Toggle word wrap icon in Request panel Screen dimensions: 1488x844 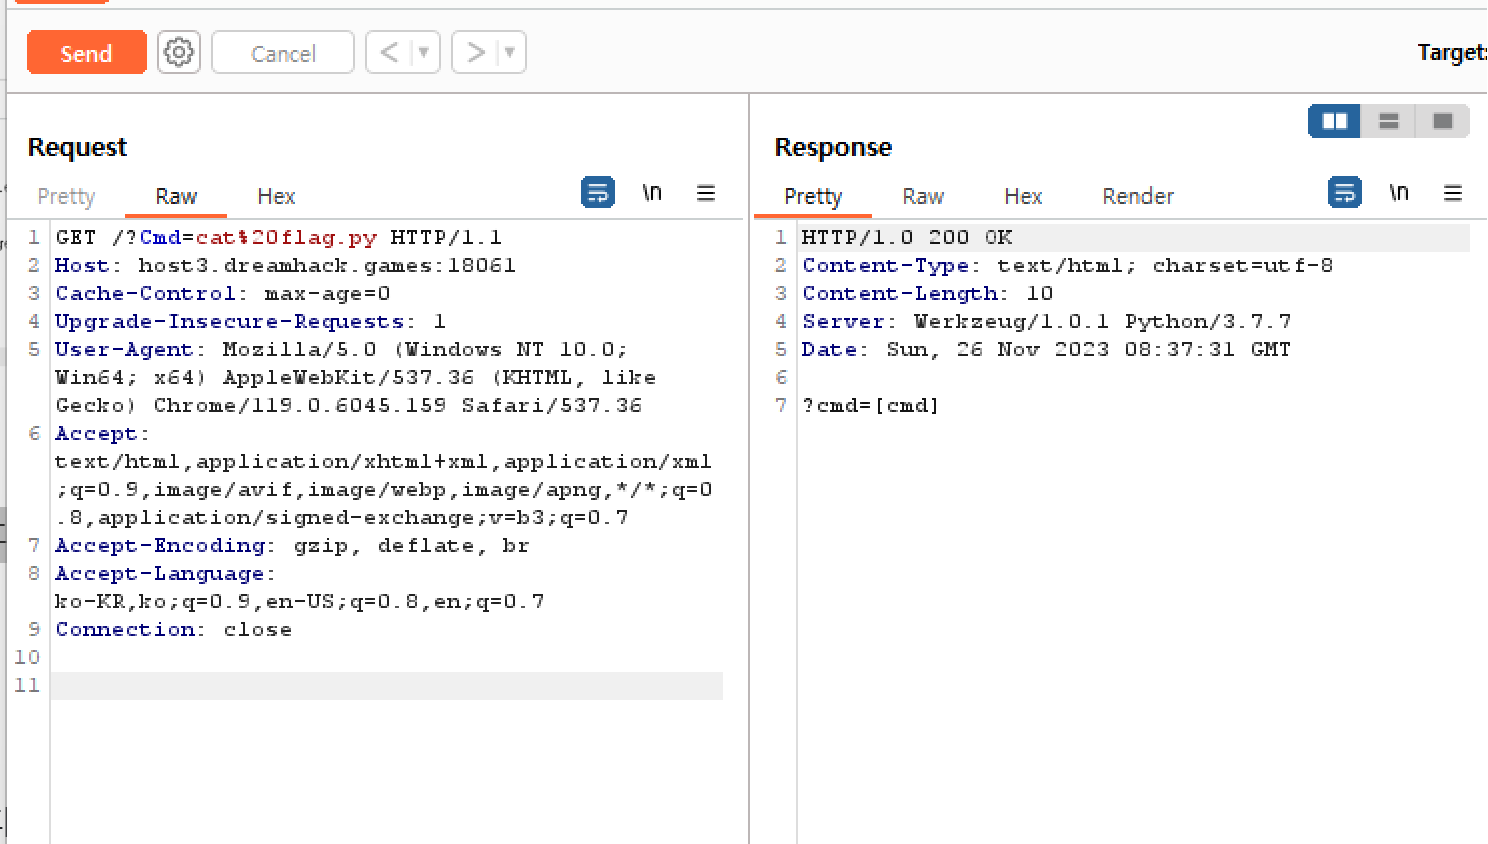tap(598, 192)
